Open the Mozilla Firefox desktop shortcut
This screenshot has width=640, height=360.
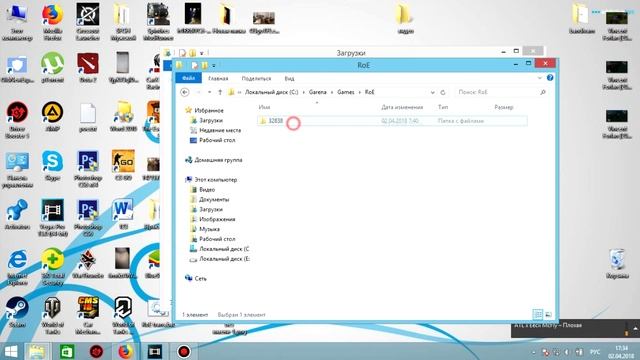pyautogui.click(x=52, y=21)
